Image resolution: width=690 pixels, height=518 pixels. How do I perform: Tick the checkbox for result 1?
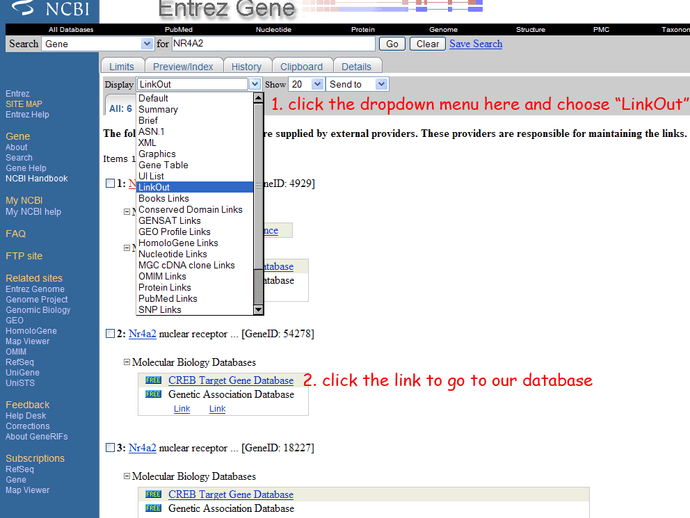[110, 183]
